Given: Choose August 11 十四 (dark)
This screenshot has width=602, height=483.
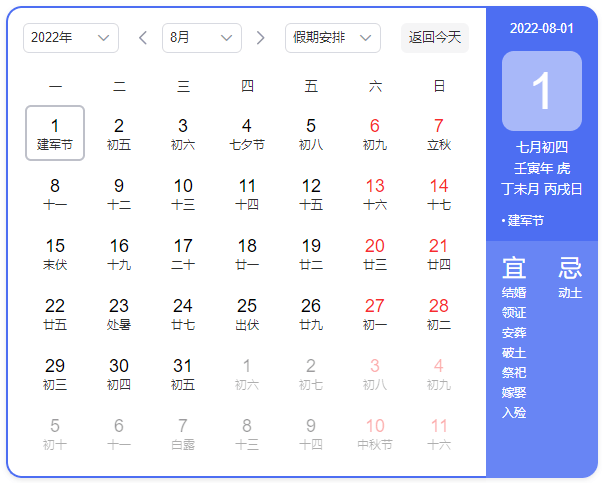Looking at the screenshot, I should [x=247, y=193].
